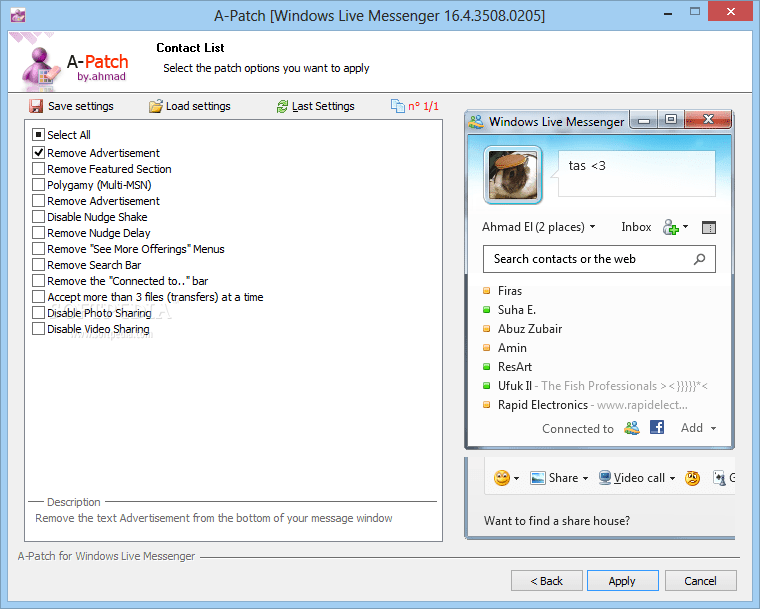The height and width of the screenshot is (609, 760).
Task: Open the emoticon dropdown arrow in chat toolbar
Action: 516,479
